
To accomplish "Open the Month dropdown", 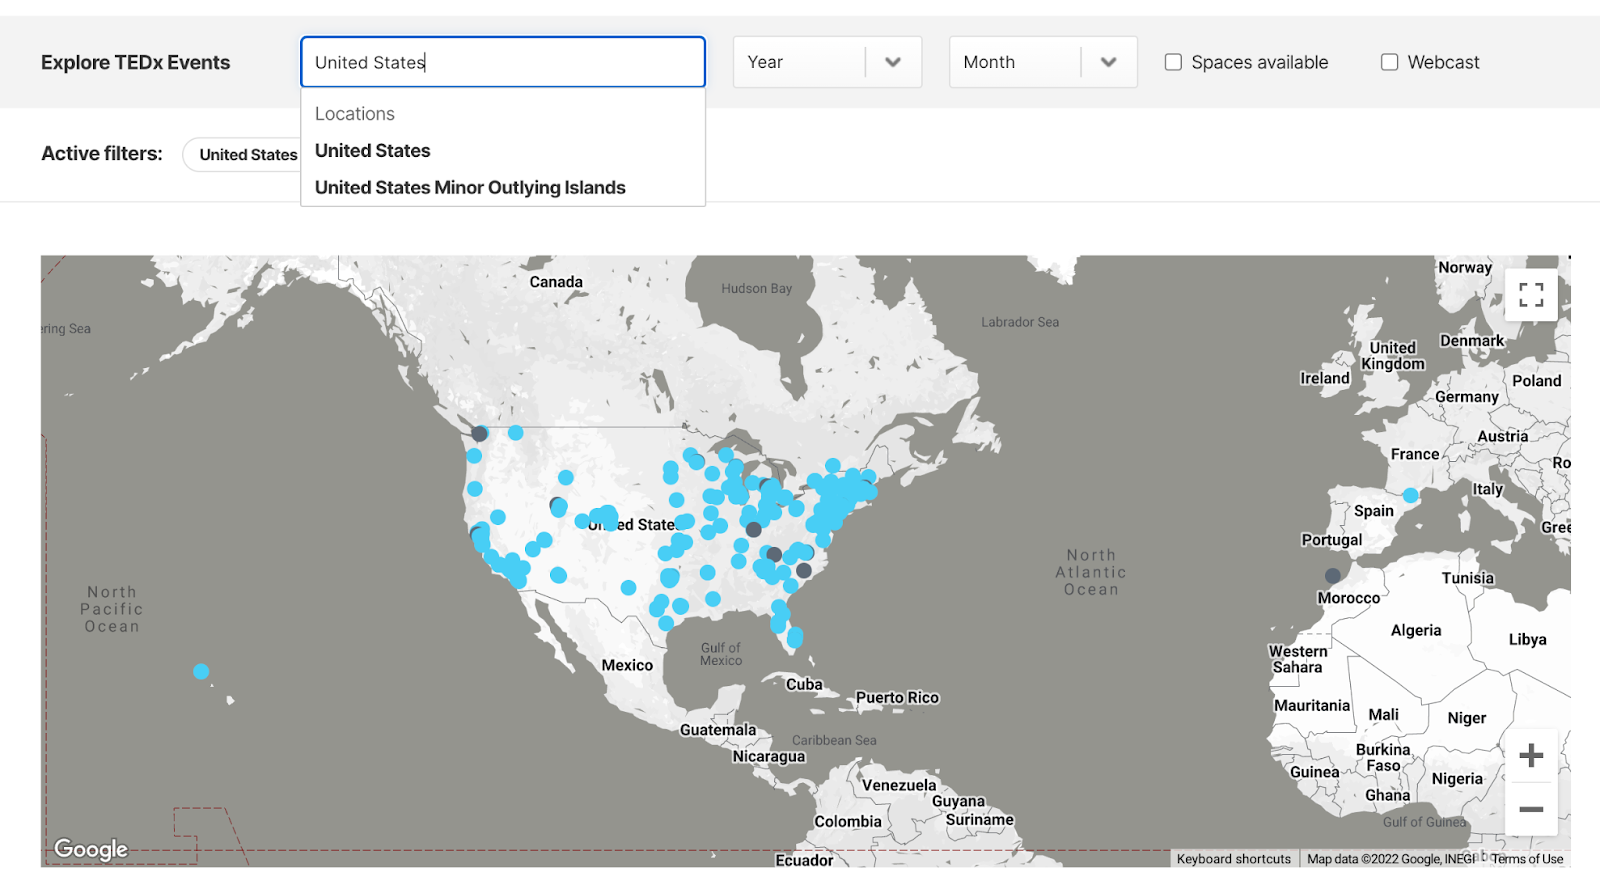I will pos(1043,62).
